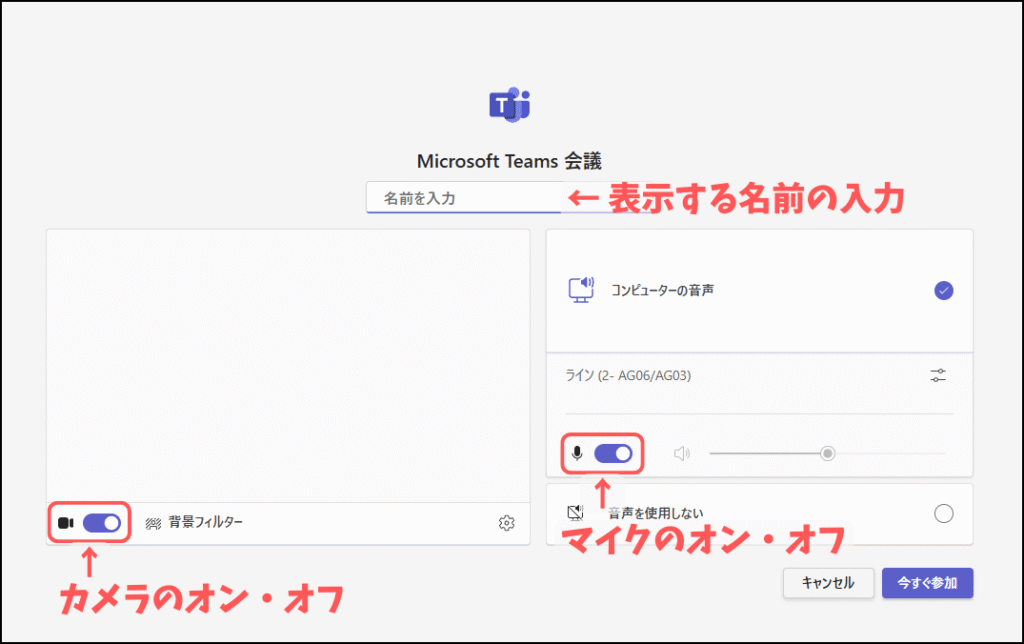Click ライン (2- AG06/AG03) device text

(628, 376)
